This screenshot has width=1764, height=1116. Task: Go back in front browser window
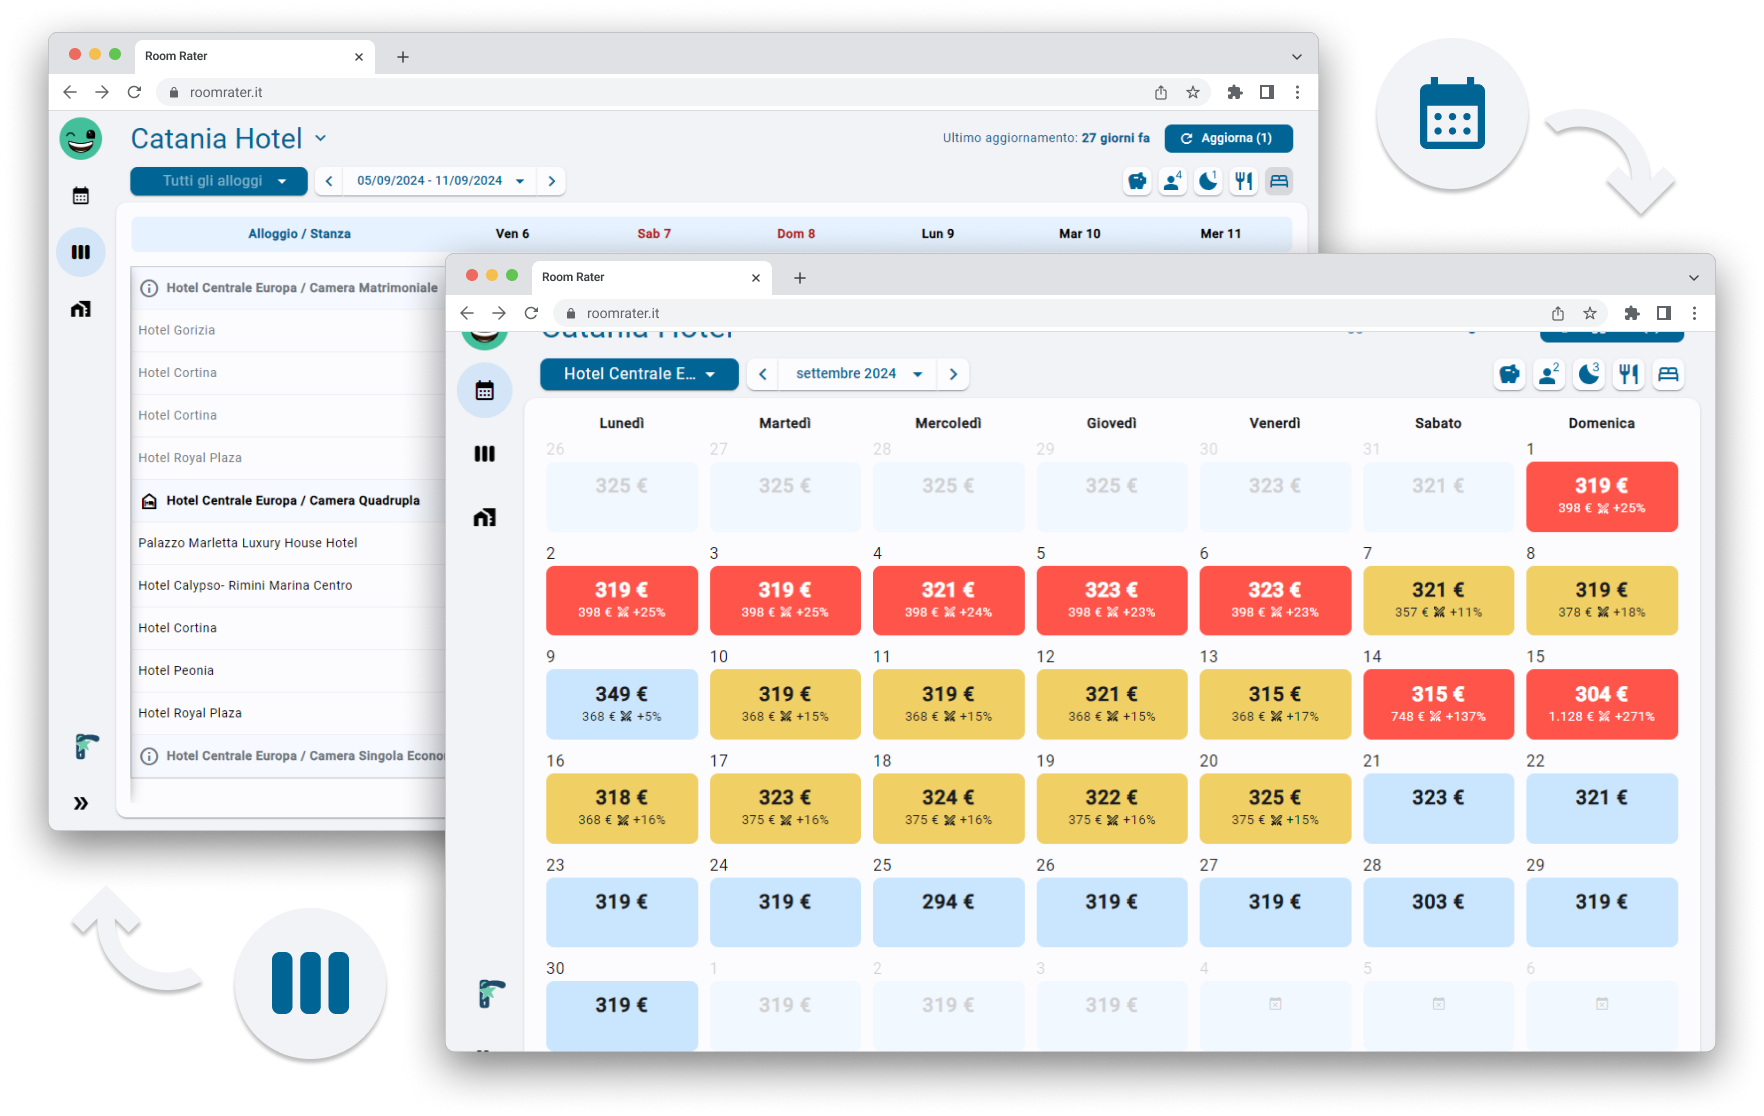pyautogui.click(x=467, y=313)
